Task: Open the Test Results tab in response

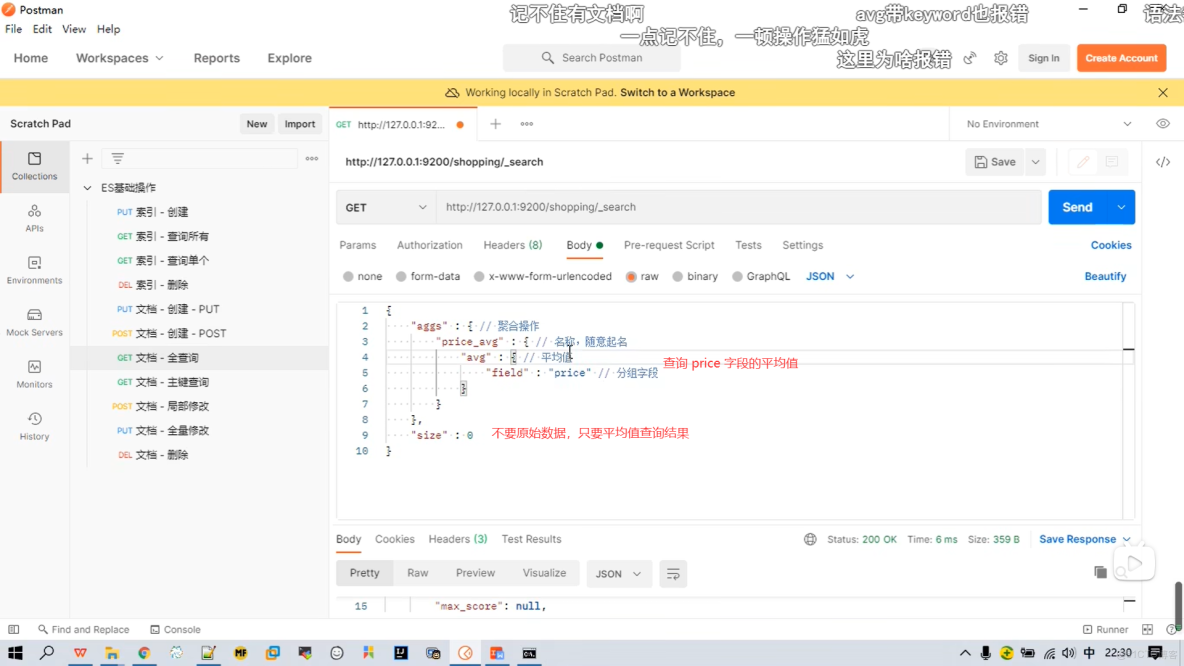Action: tap(531, 539)
